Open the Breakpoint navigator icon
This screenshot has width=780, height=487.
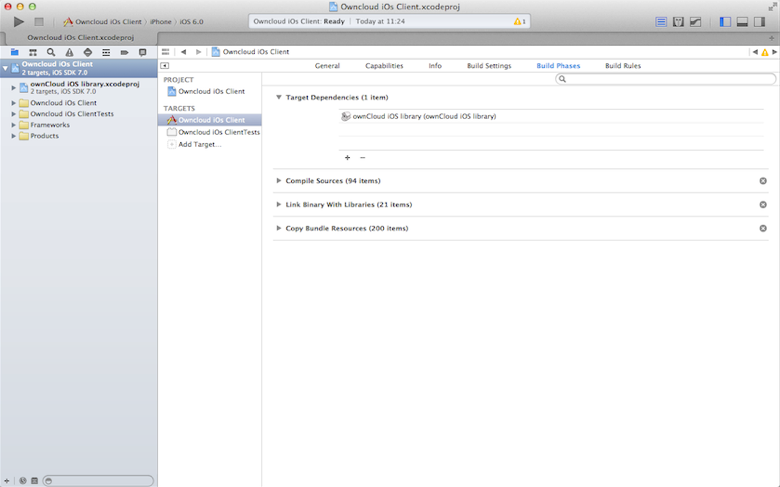pos(124,51)
